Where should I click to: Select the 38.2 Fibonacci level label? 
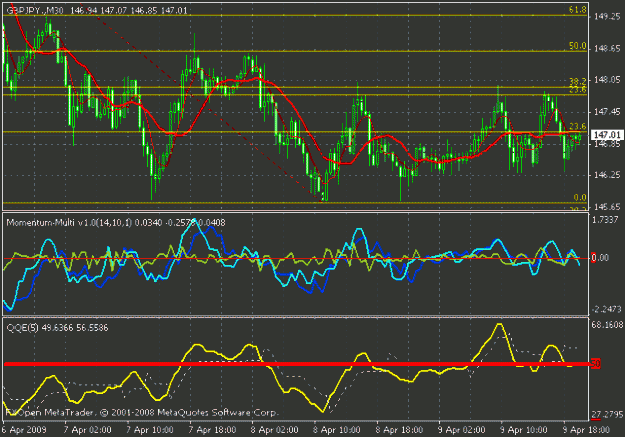[578, 81]
